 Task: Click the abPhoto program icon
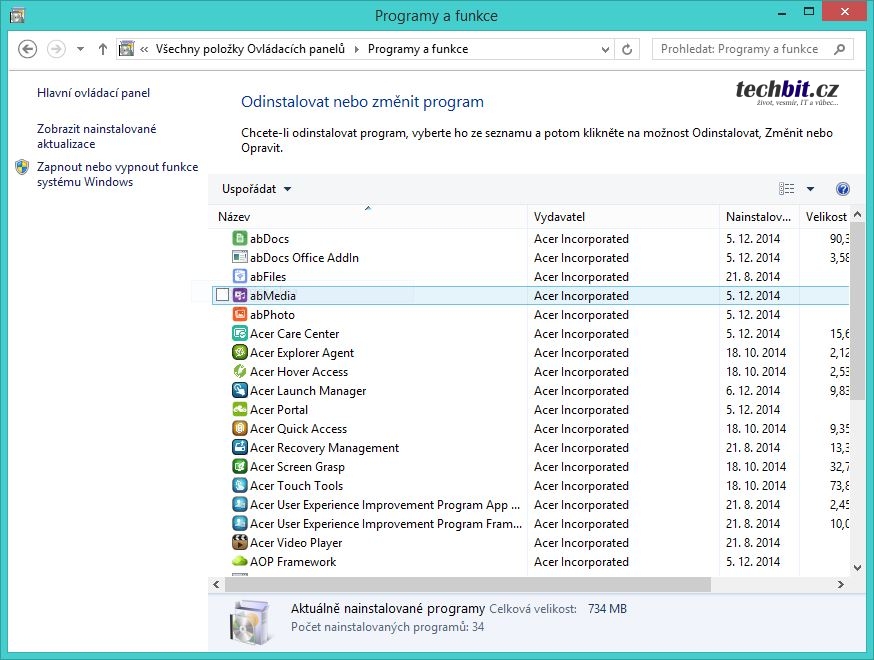[x=240, y=314]
